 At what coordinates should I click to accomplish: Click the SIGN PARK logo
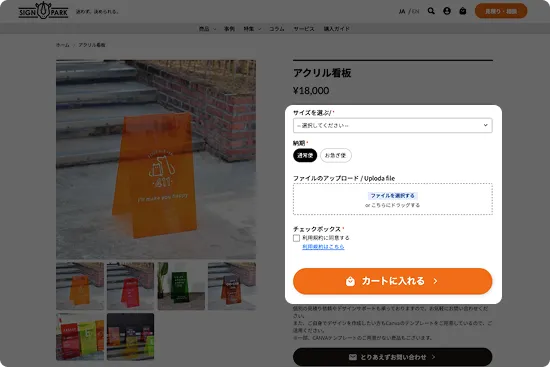pyautogui.click(x=43, y=11)
